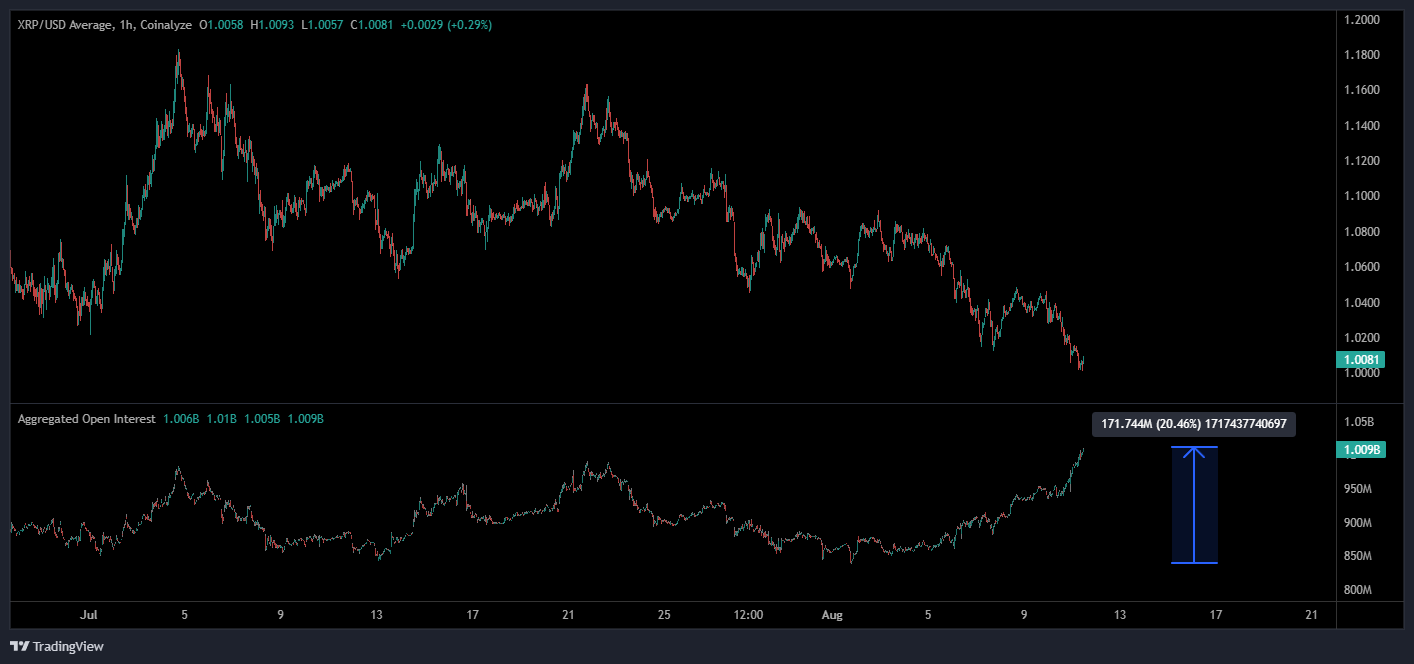Open the TradingView text link

click(x=68, y=647)
